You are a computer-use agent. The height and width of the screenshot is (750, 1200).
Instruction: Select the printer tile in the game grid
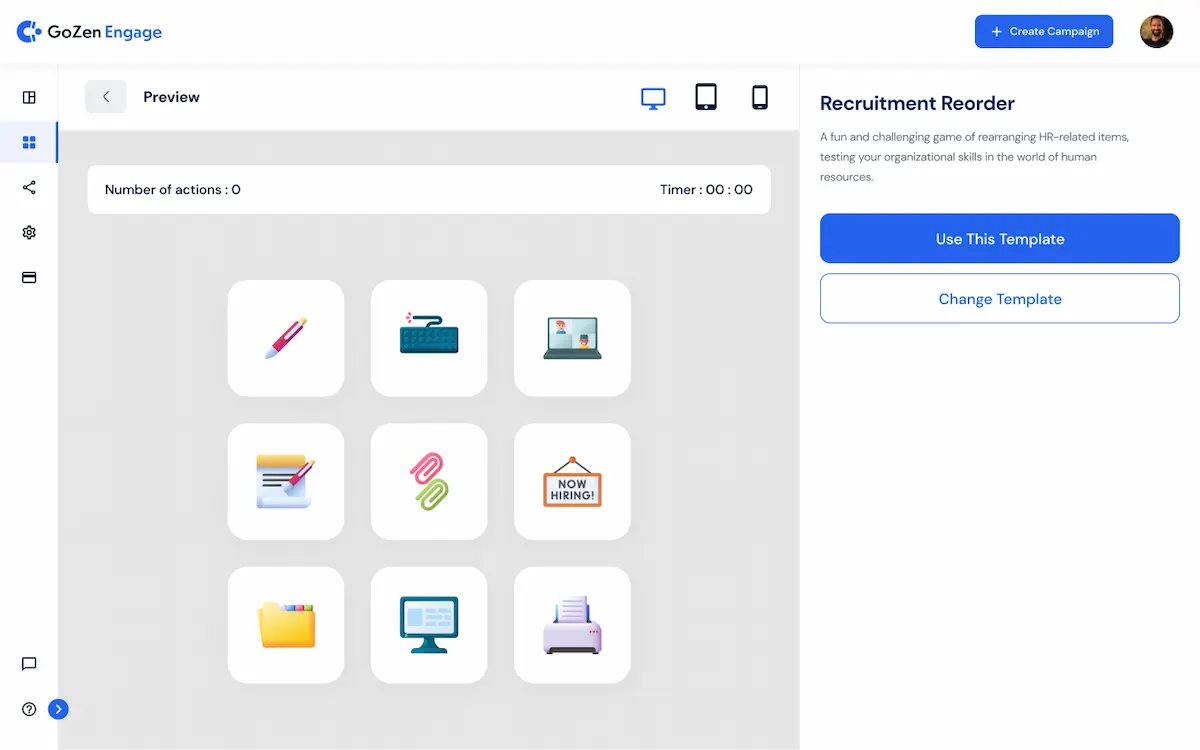point(572,625)
